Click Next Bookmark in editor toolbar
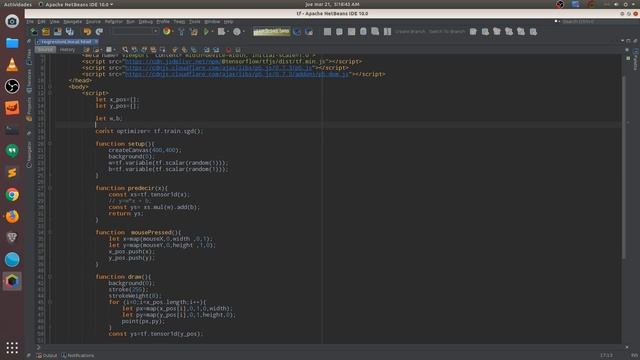640x360 pixels. pos(184,50)
